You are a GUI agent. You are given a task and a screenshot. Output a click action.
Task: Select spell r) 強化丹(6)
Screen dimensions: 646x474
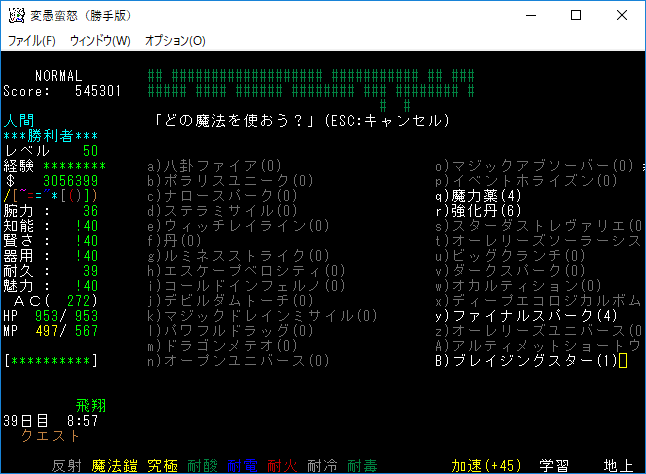click(x=478, y=210)
